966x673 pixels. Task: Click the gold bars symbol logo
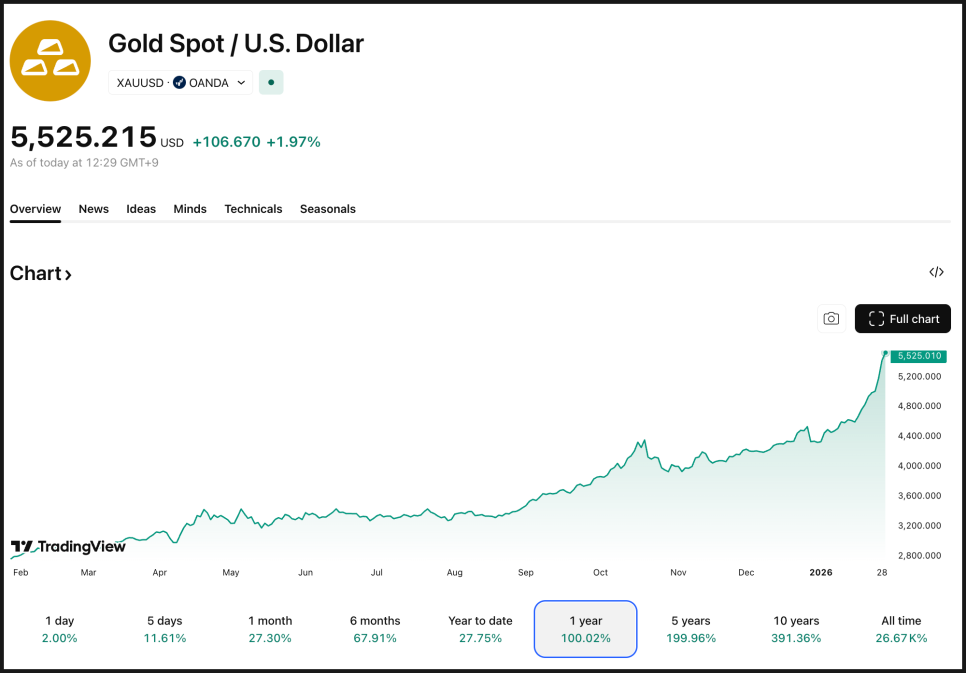50,60
